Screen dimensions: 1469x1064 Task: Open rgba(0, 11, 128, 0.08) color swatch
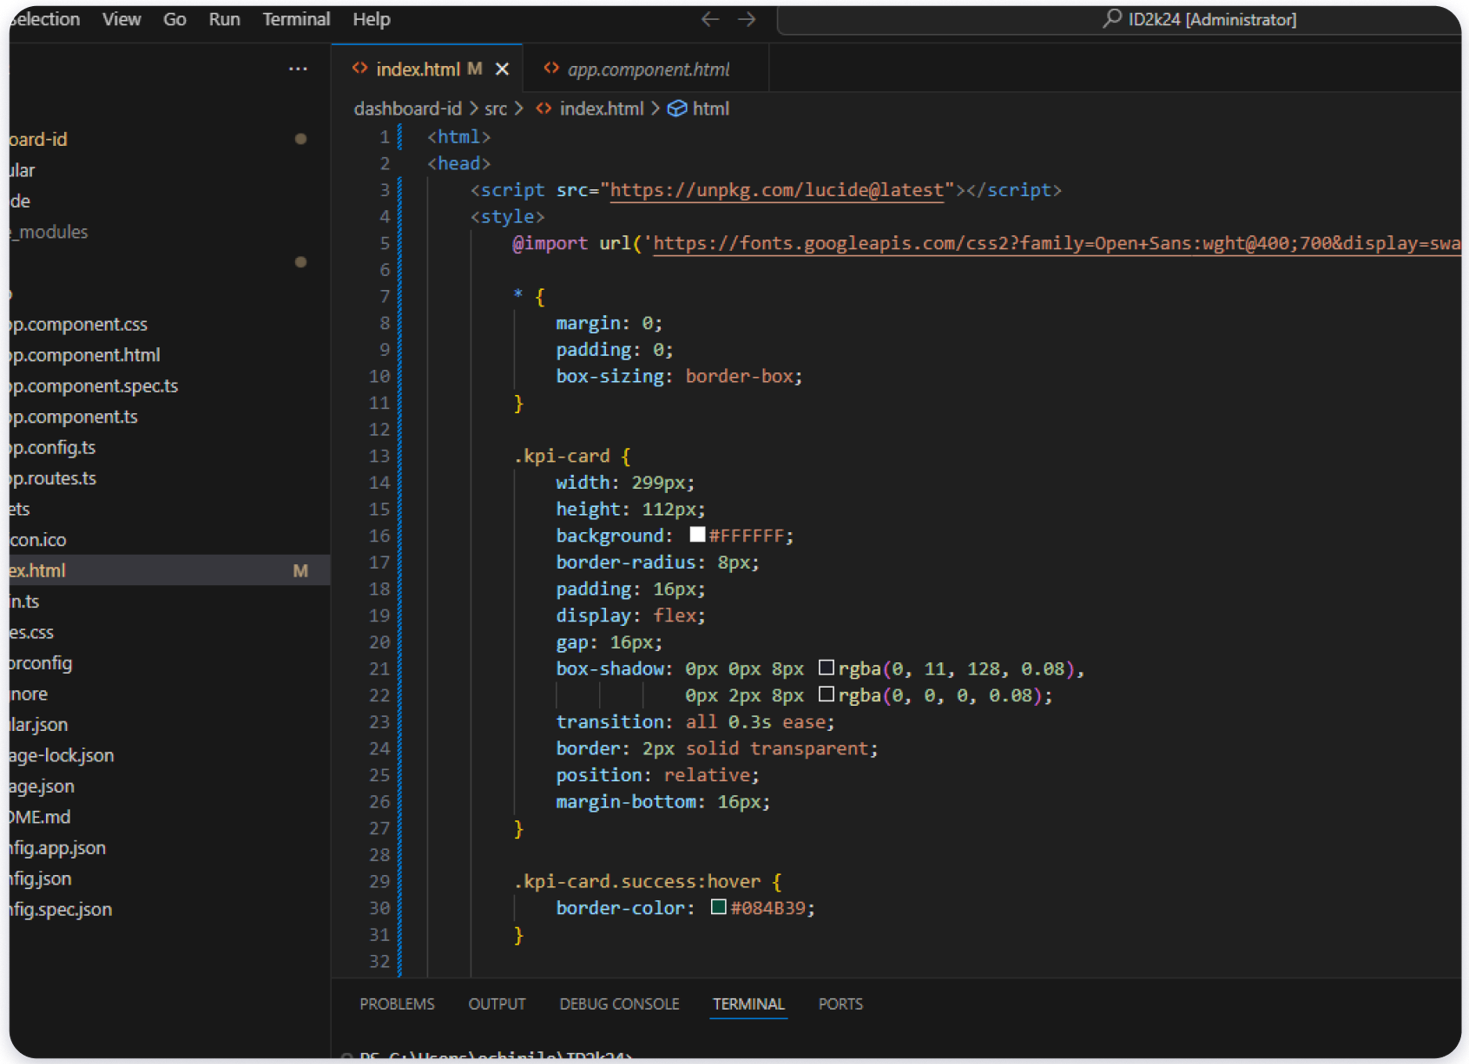pyautogui.click(x=826, y=667)
